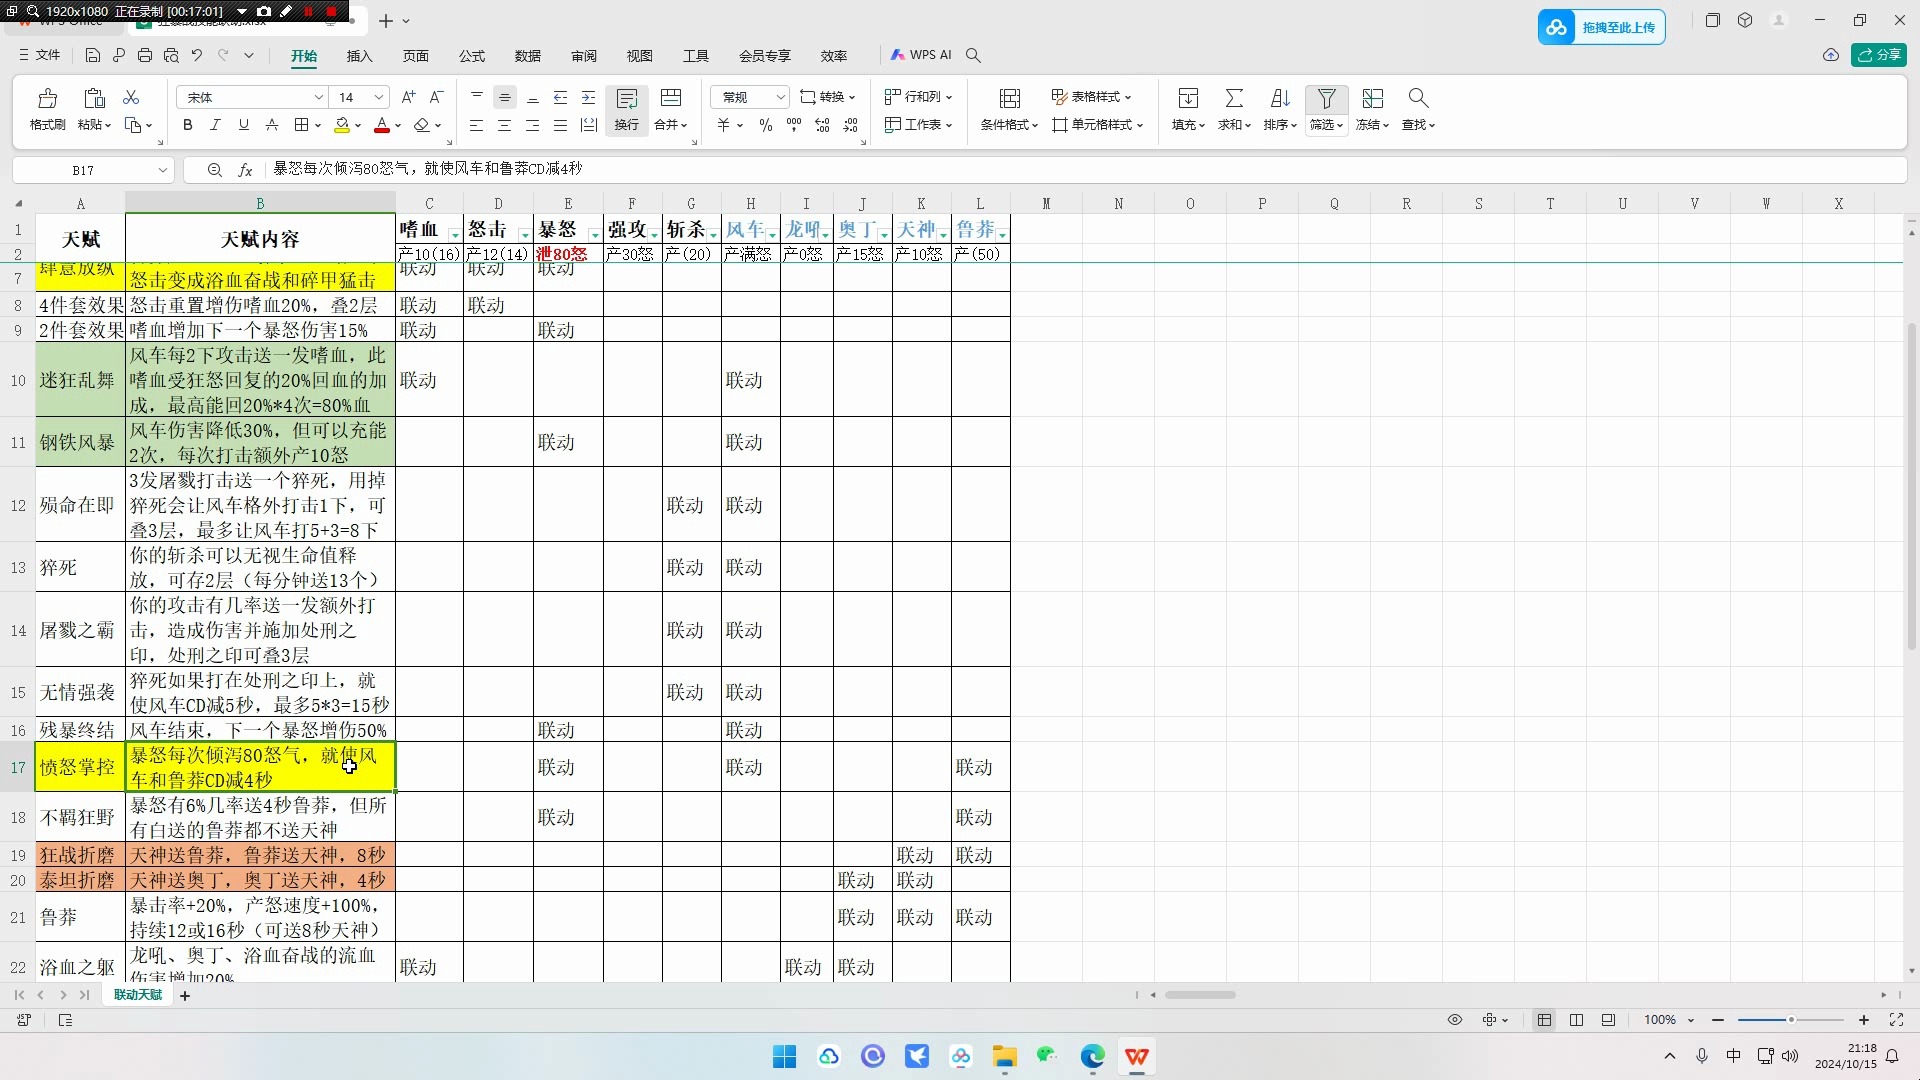
Task: Open 表格样式 table styles
Action: tap(1091, 97)
